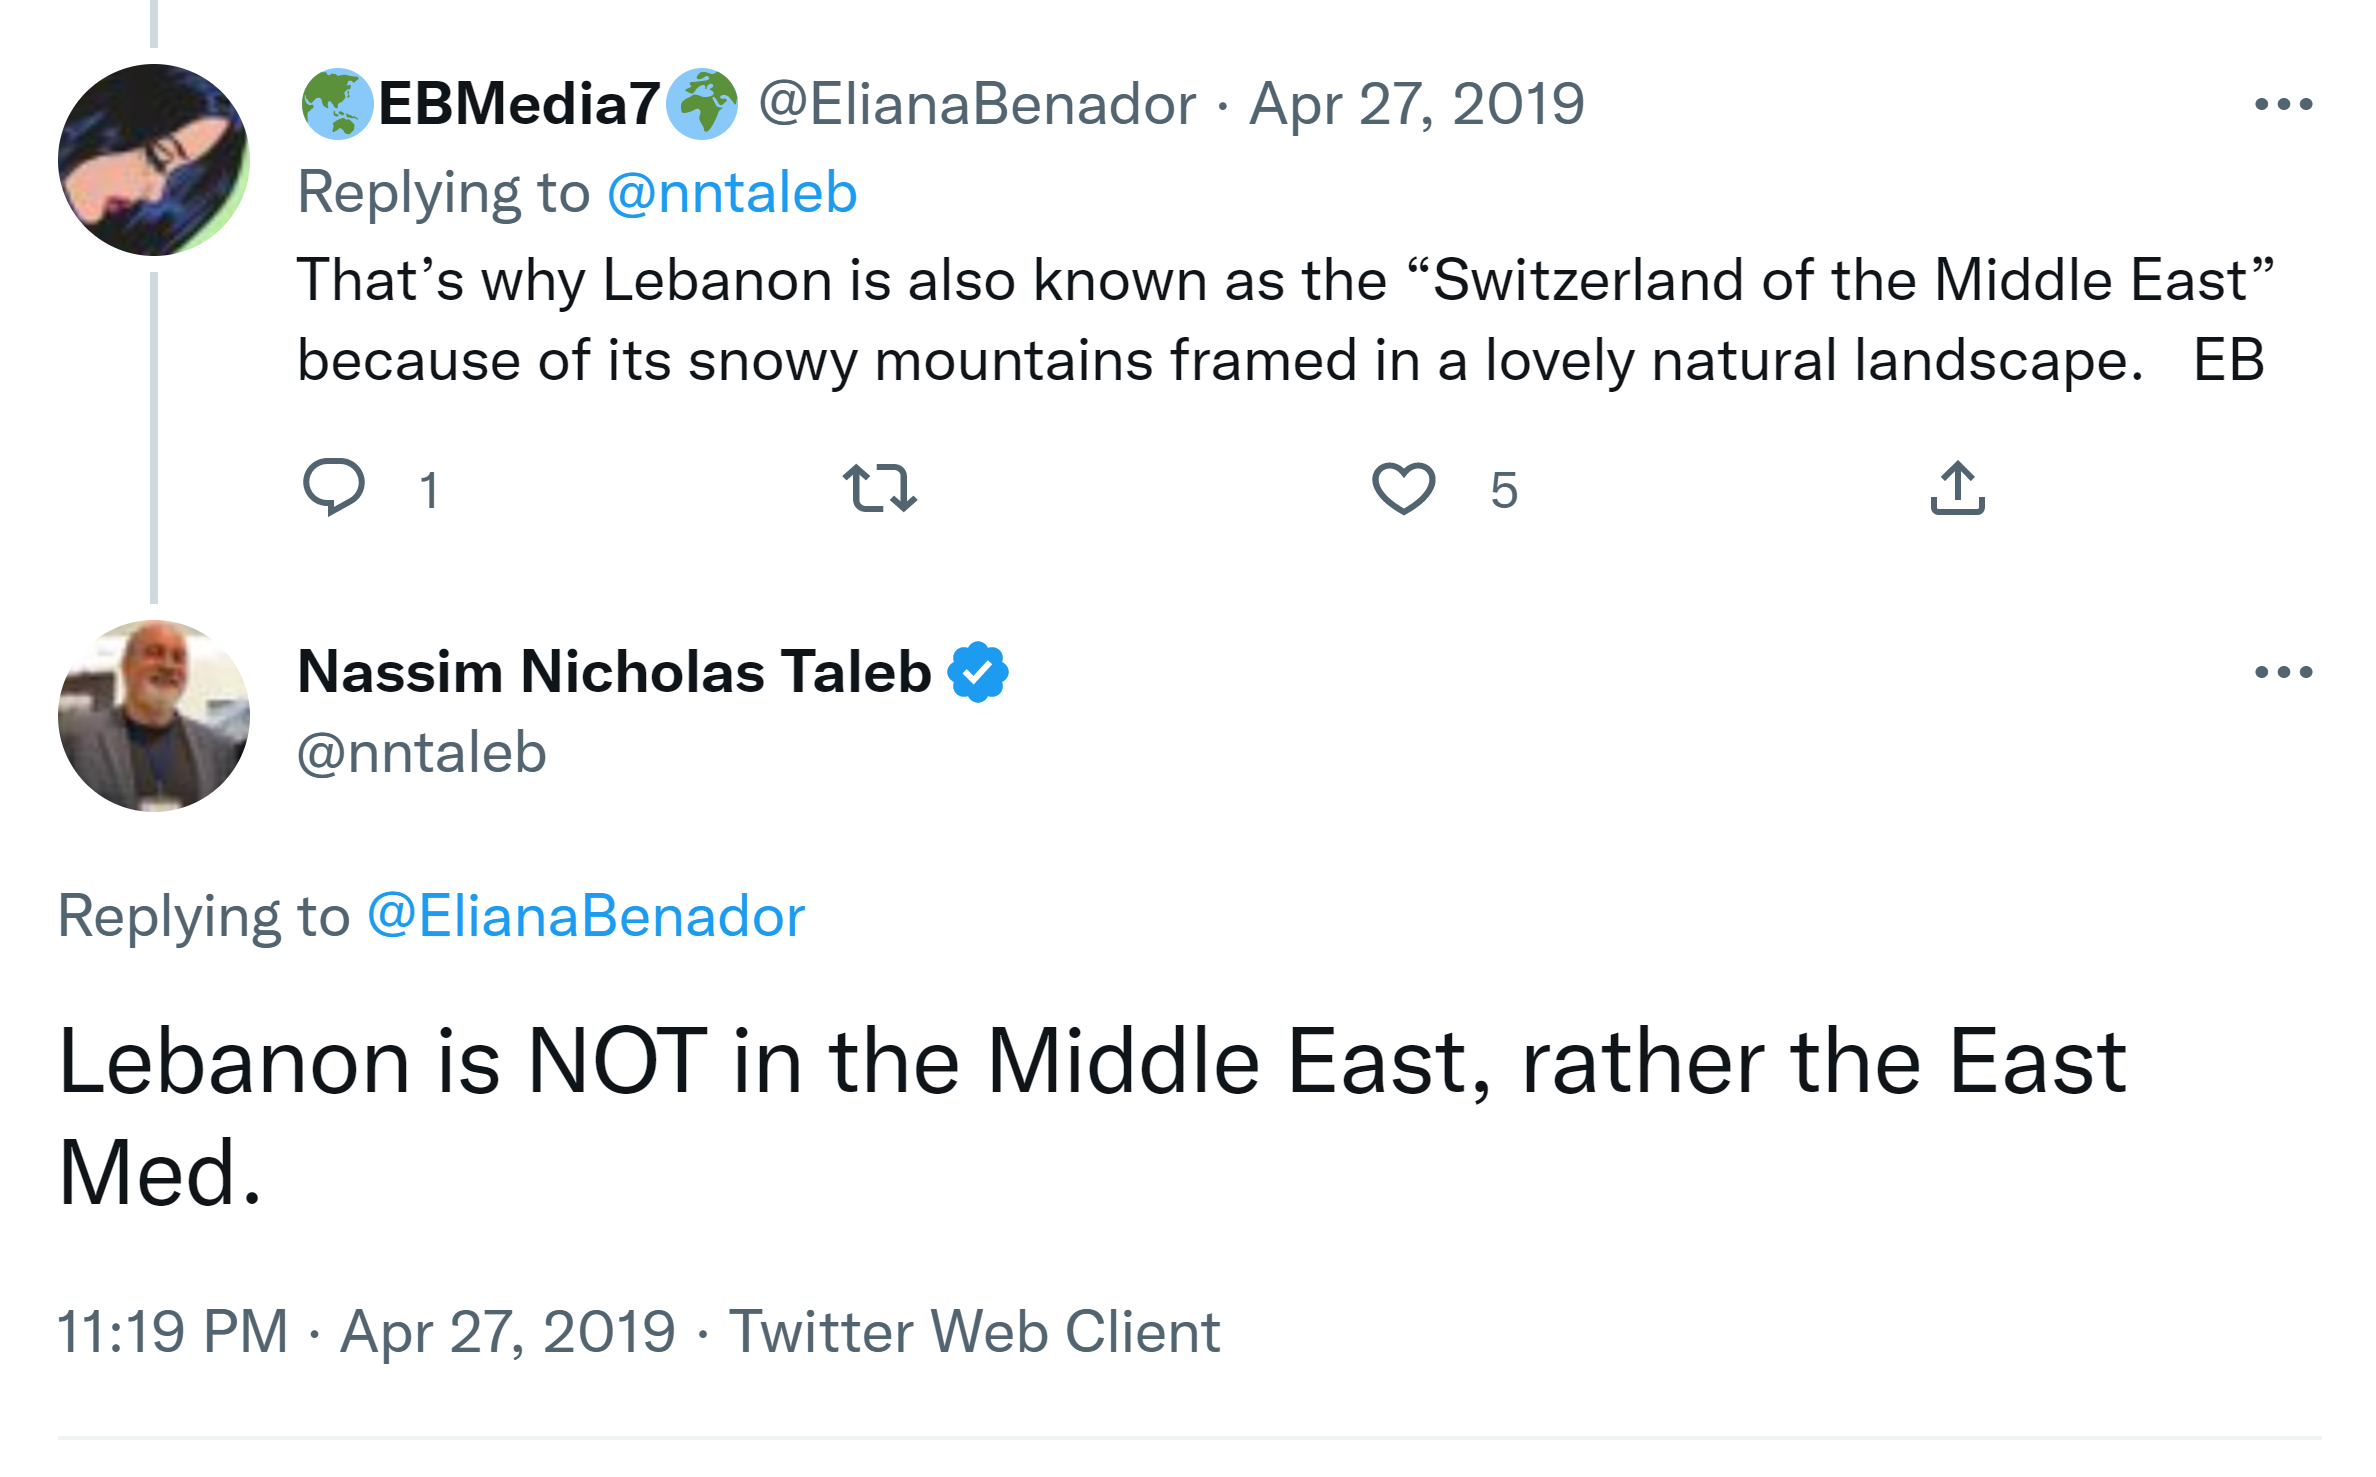The height and width of the screenshot is (1477, 2376).
Task: Retweet the EBMedia7 tweet
Action: (x=879, y=488)
